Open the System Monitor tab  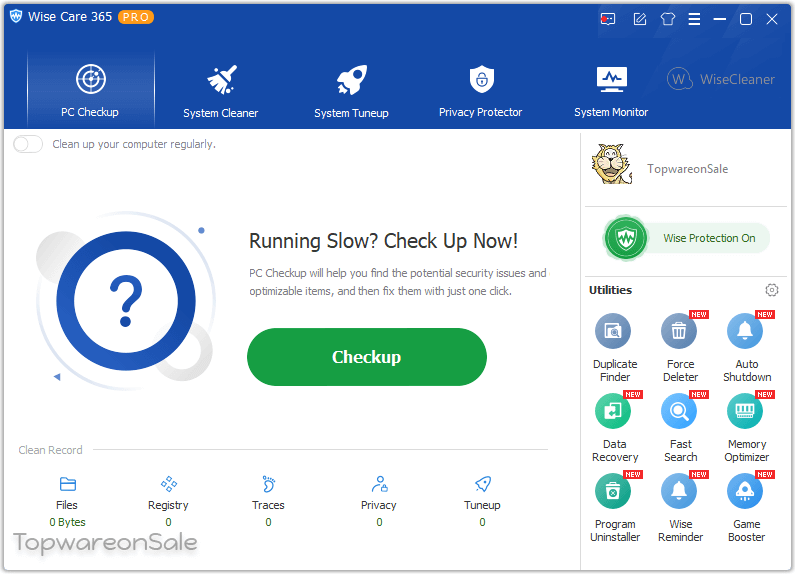pos(611,91)
